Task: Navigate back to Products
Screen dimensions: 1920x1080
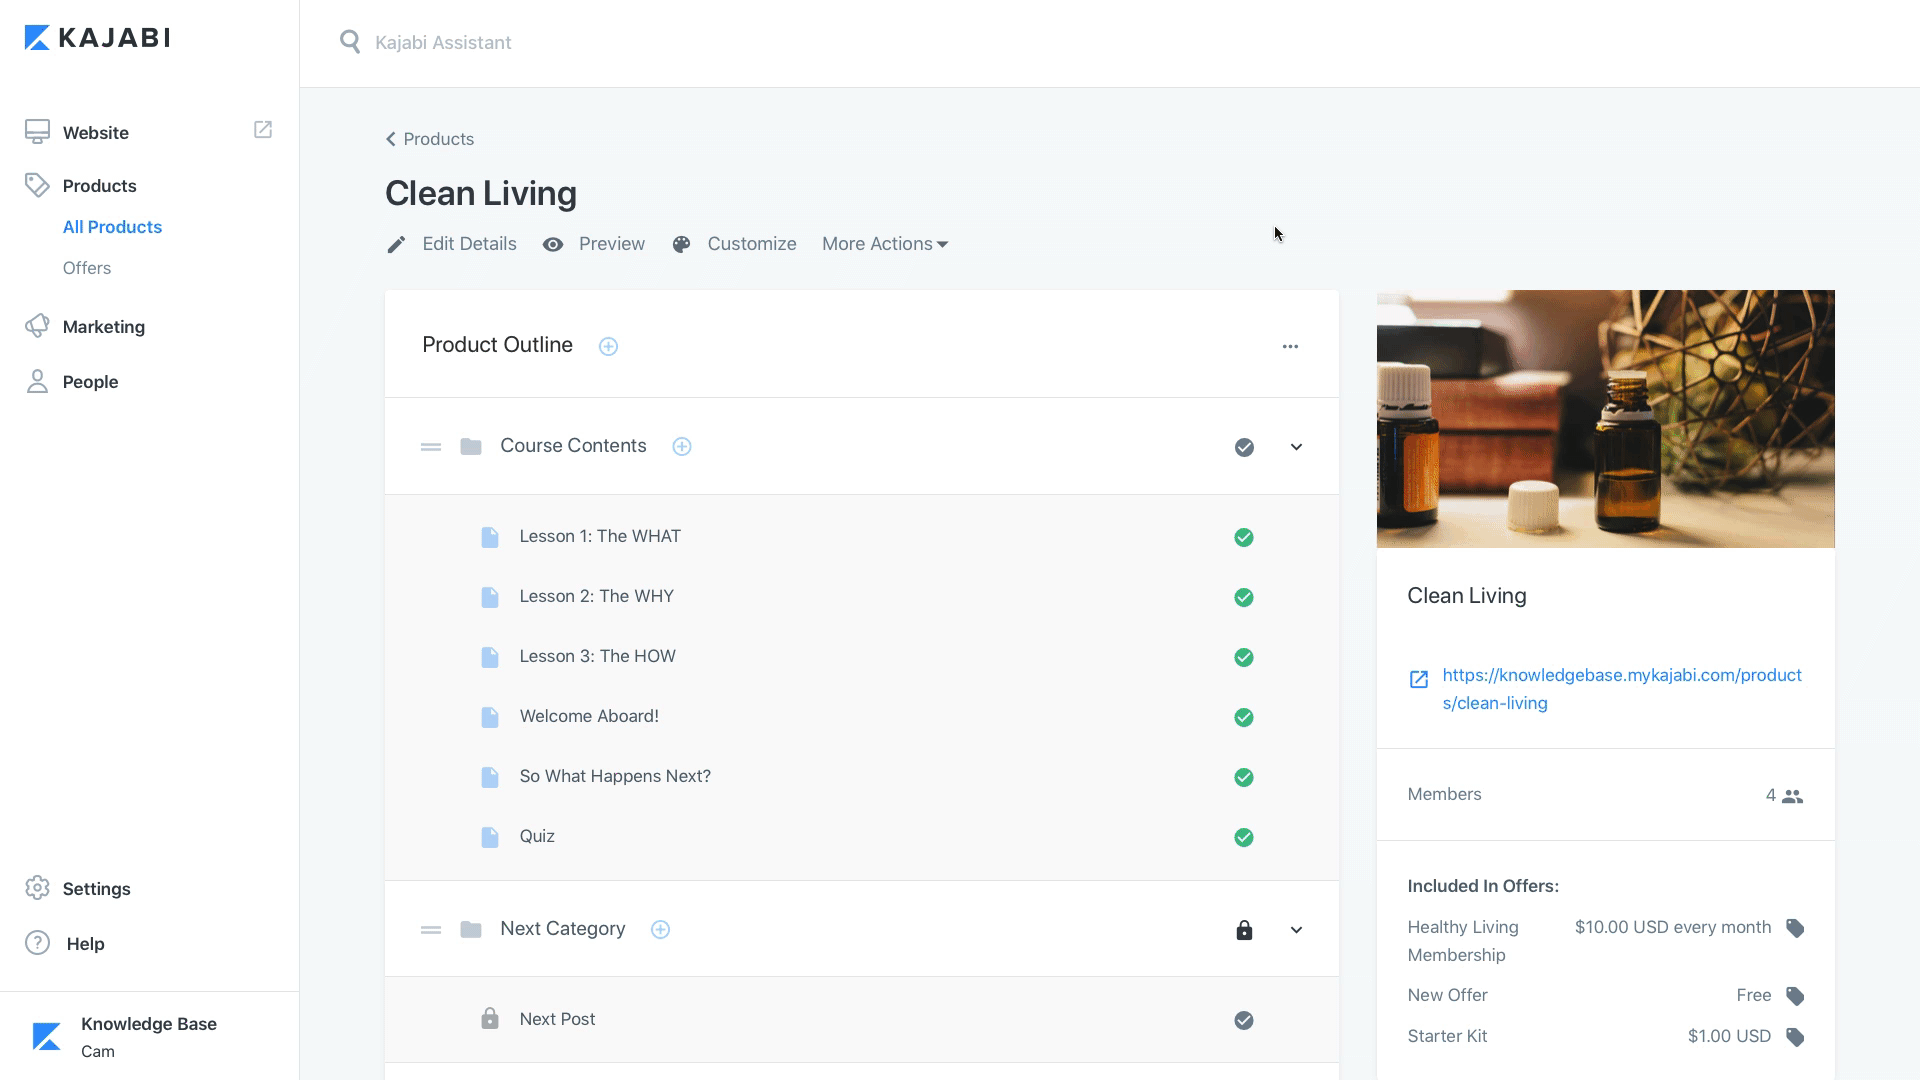Action: pos(429,139)
